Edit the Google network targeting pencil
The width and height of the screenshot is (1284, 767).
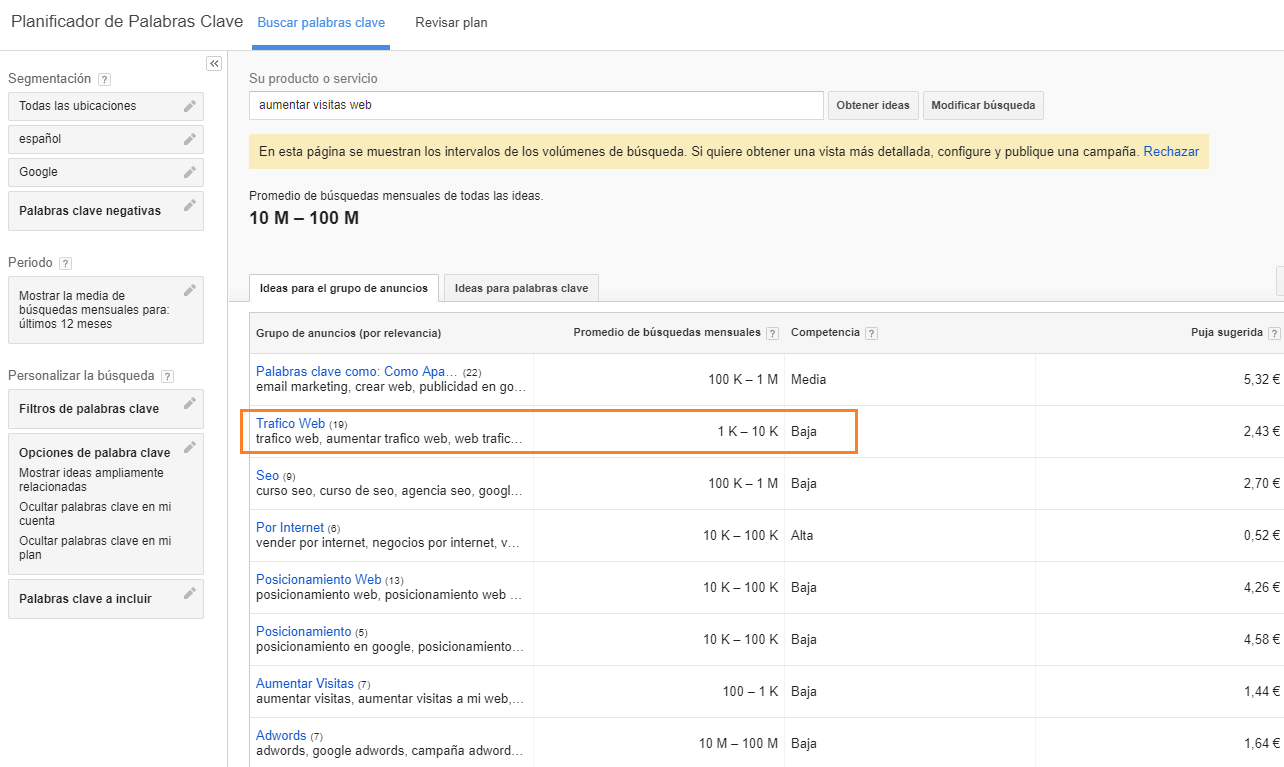tap(190, 172)
